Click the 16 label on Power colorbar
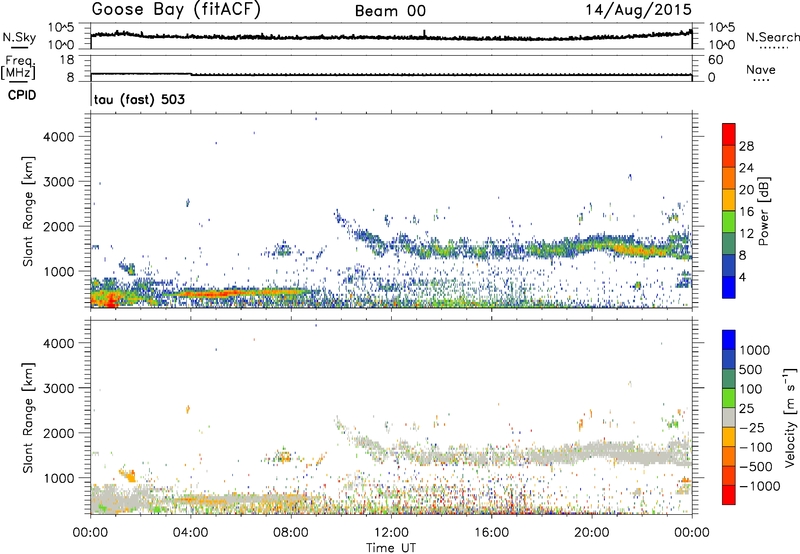This screenshot has width=800, height=554. click(746, 212)
